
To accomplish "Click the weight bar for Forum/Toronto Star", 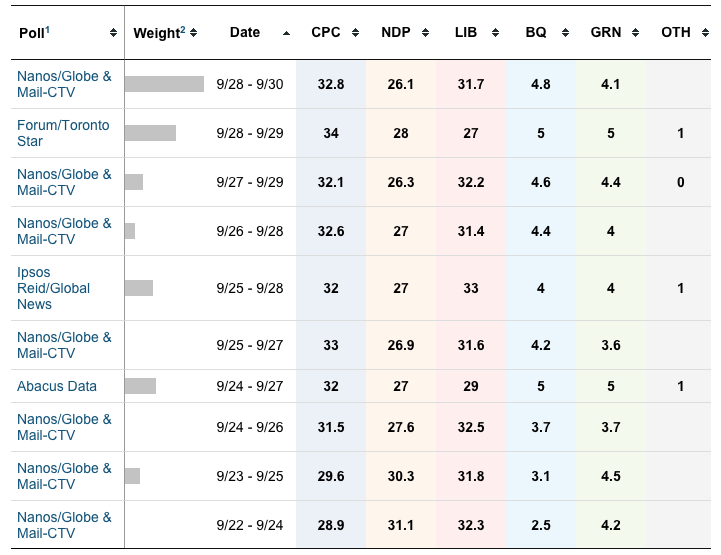I will pyautogui.click(x=150, y=133).
